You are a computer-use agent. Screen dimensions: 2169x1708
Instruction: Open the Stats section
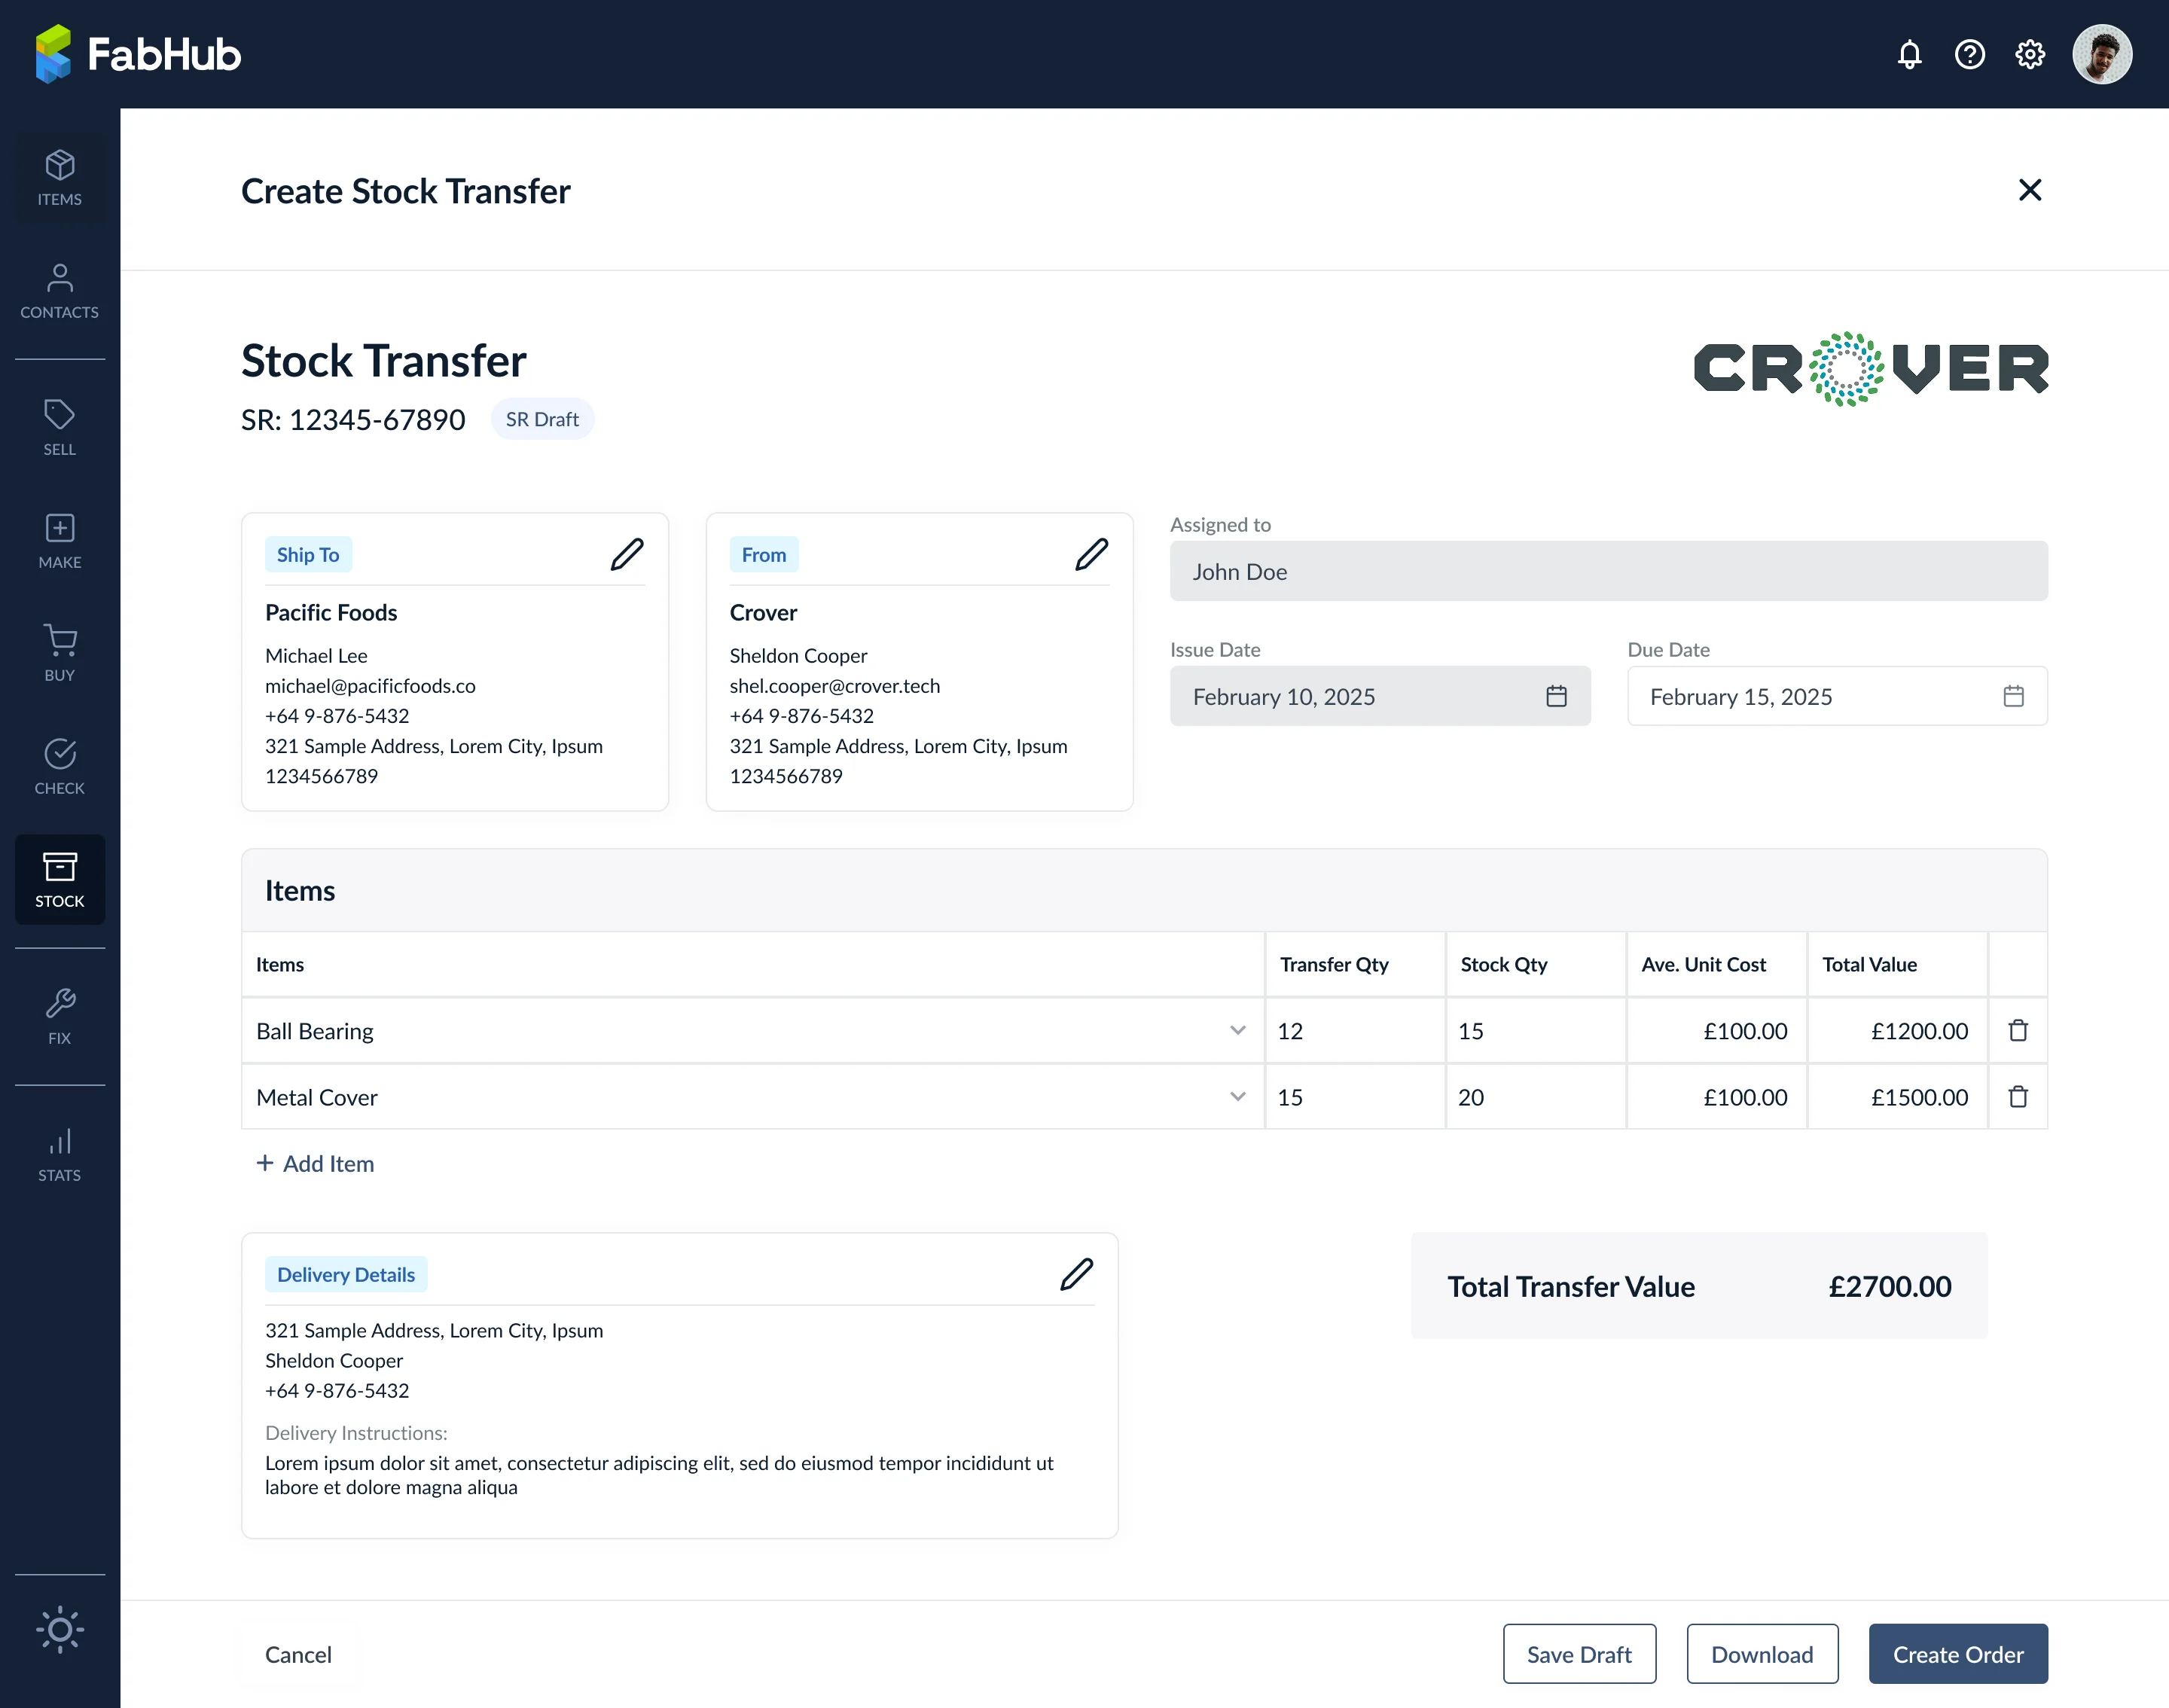click(60, 1154)
